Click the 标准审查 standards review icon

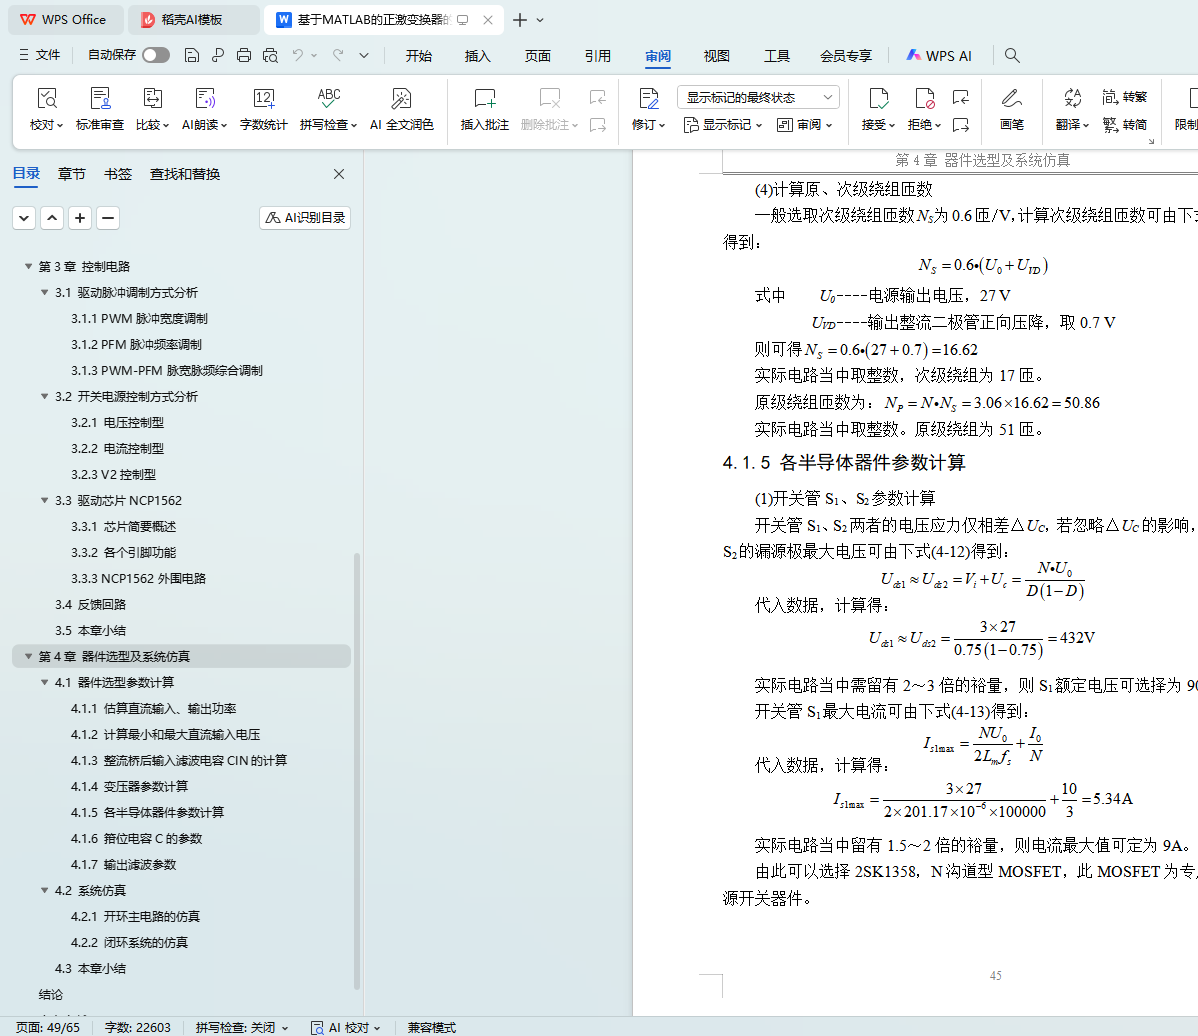coord(100,99)
